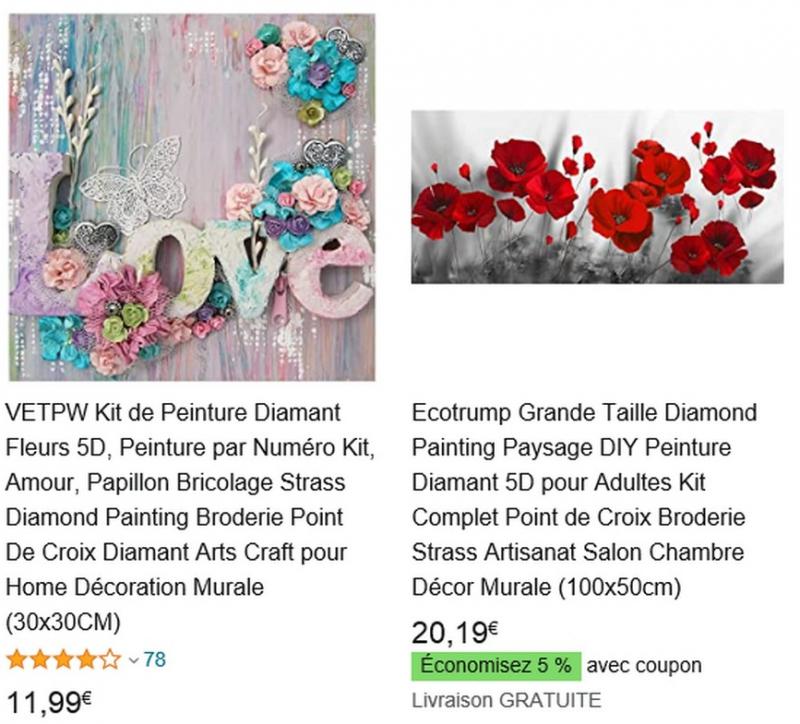Click the third gold rating star

tap(63, 660)
